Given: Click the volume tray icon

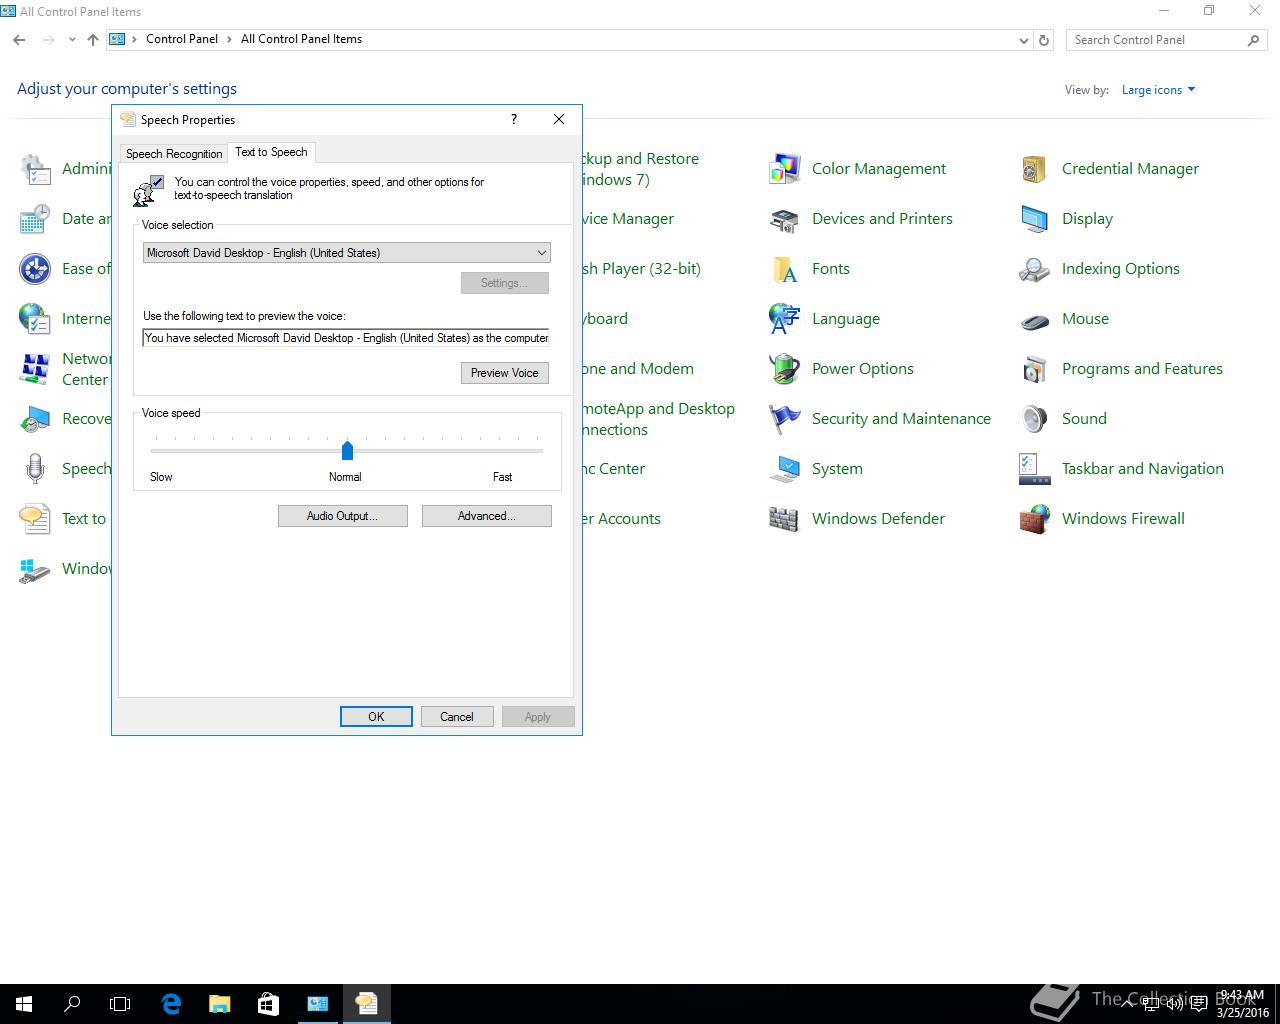Looking at the screenshot, I should [1175, 1004].
